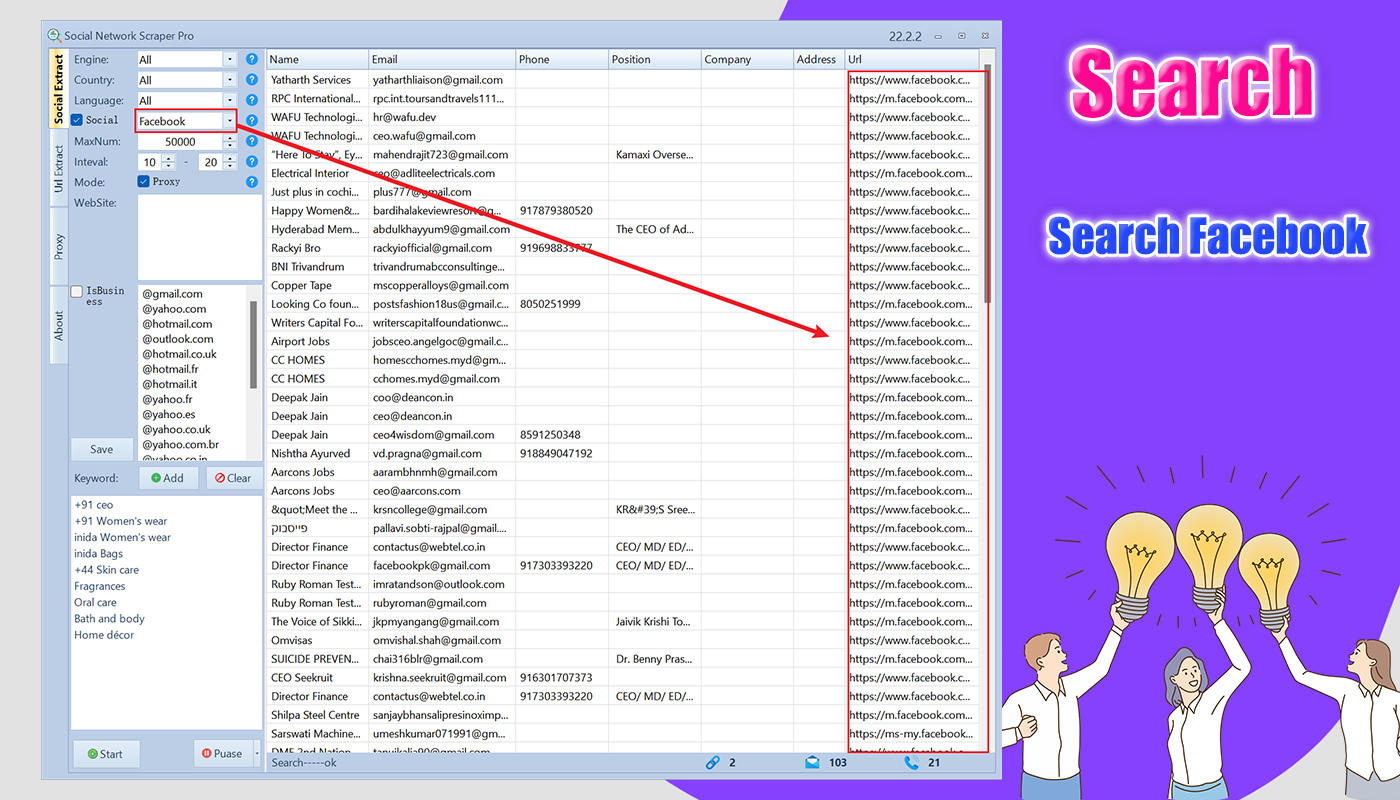Click the phone icon showing 21 results
Viewport: 1400px width, 800px height.
click(x=911, y=762)
